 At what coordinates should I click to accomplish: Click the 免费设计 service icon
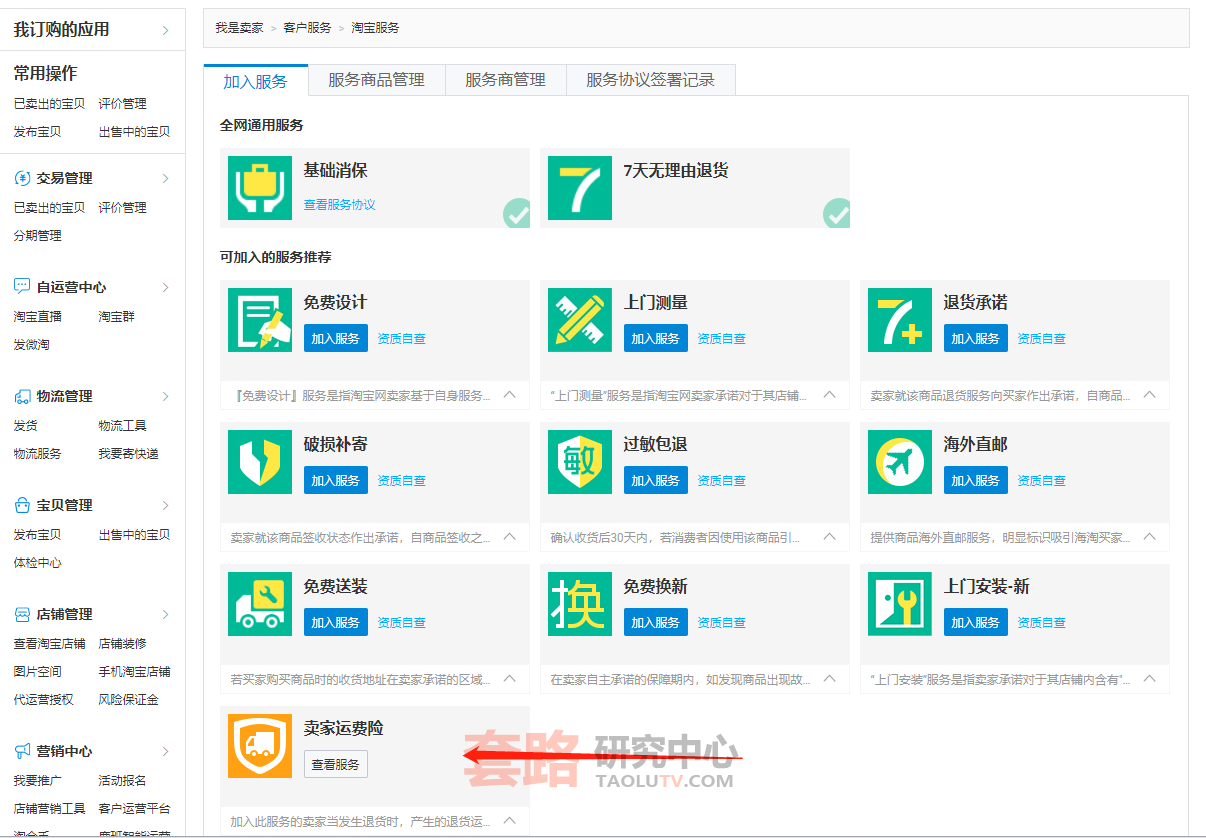tap(260, 320)
